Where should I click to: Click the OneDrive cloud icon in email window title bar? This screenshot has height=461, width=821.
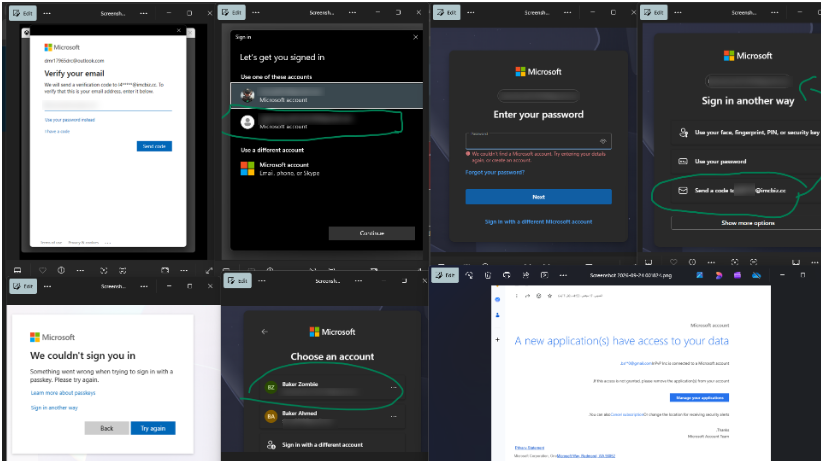tap(757, 275)
